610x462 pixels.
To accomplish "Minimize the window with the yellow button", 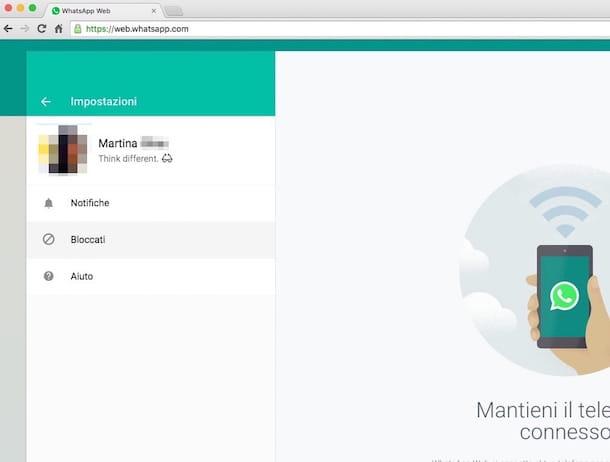I will coord(21,8).
